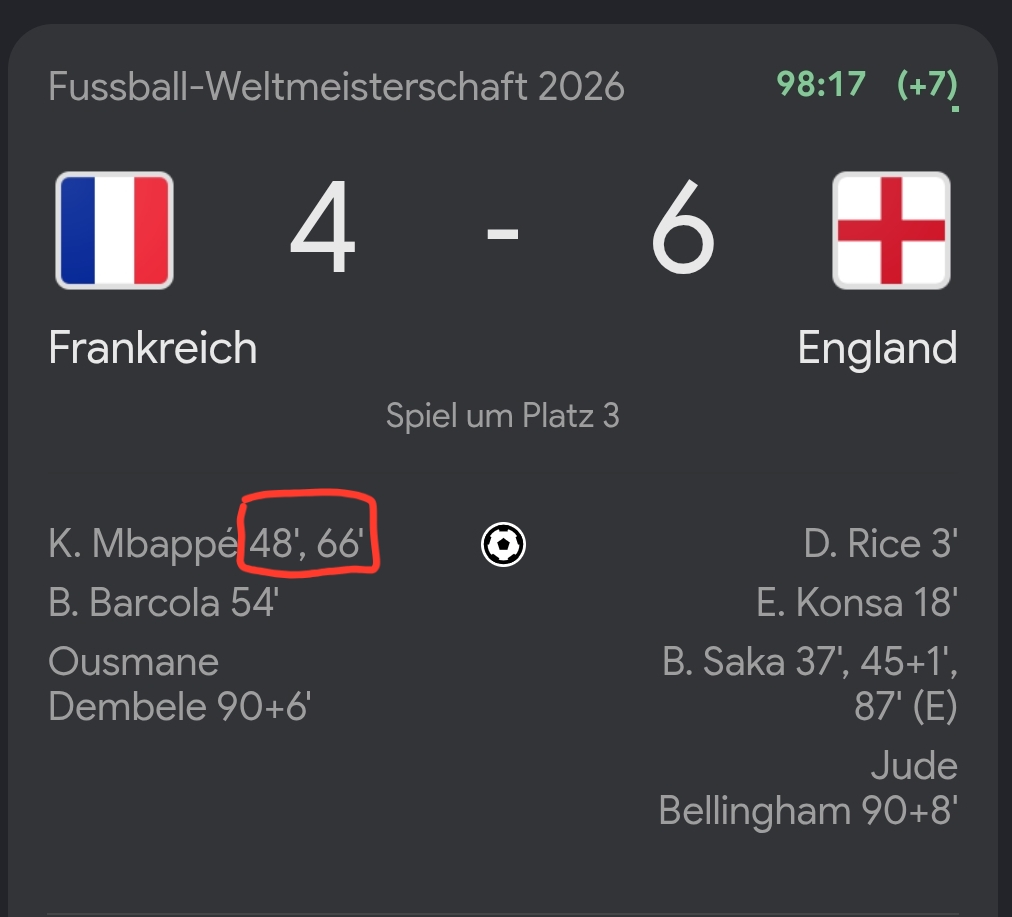Select France score number 4

coord(323,227)
